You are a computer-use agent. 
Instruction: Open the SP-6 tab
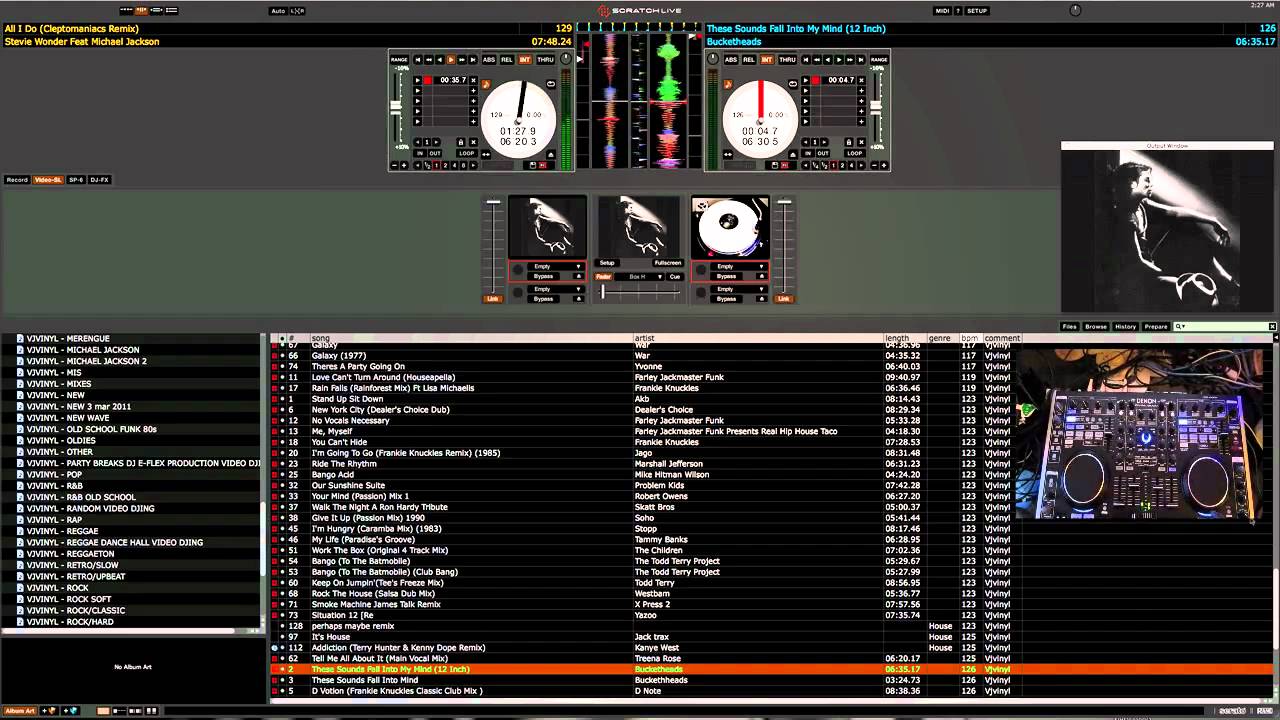coord(76,180)
